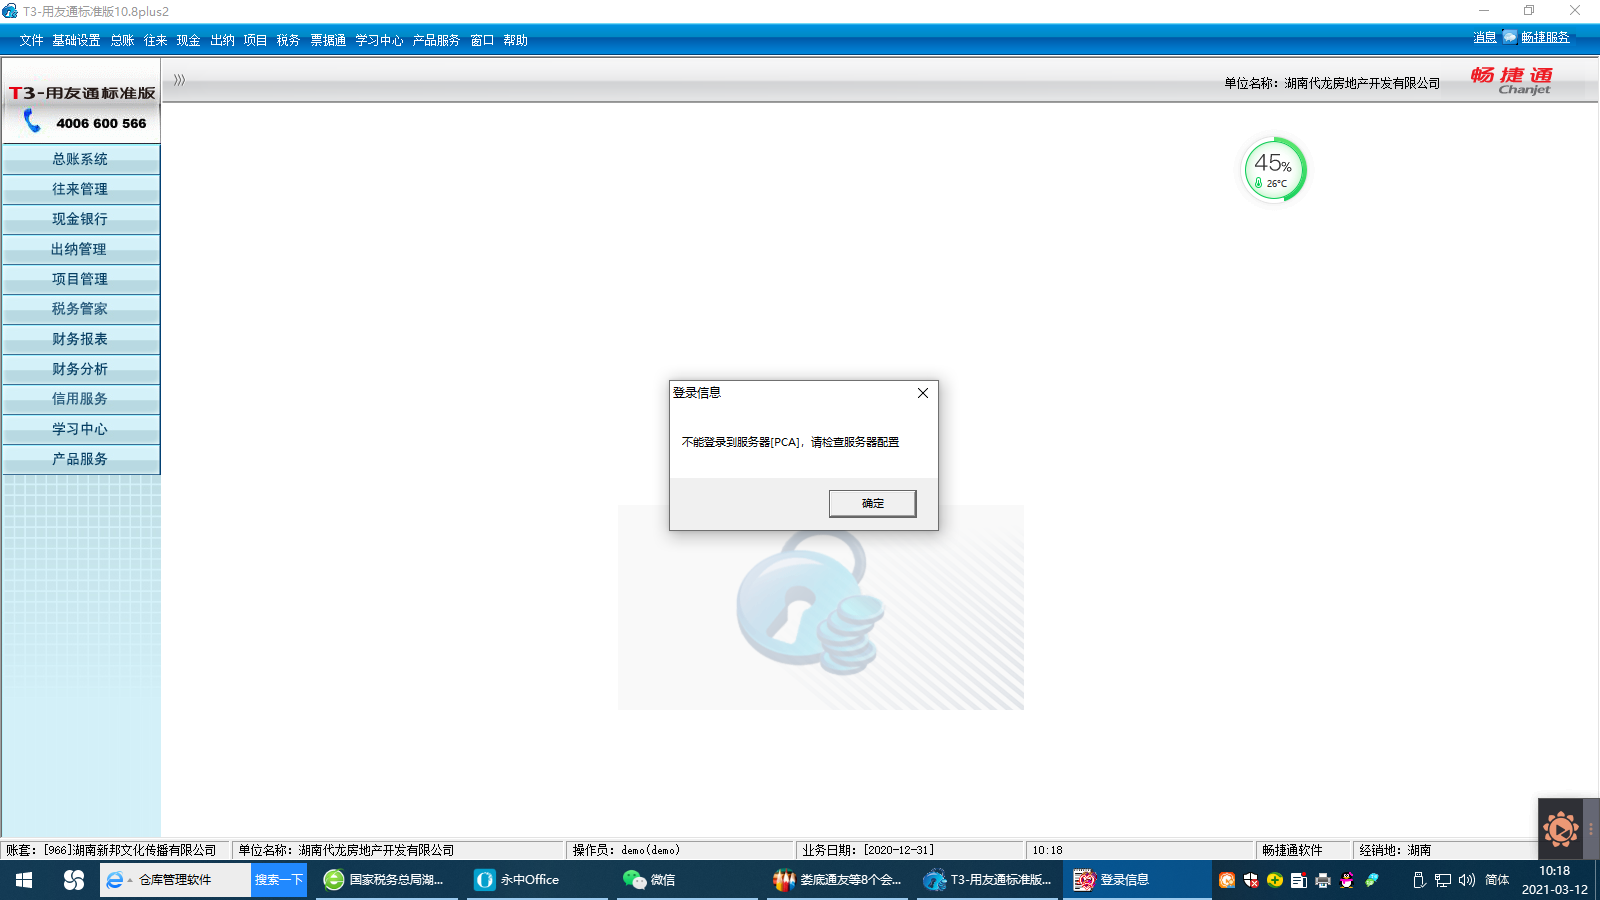Click the 搜索一下 button in taskbar
This screenshot has width=1600, height=900.
coord(279,880)
